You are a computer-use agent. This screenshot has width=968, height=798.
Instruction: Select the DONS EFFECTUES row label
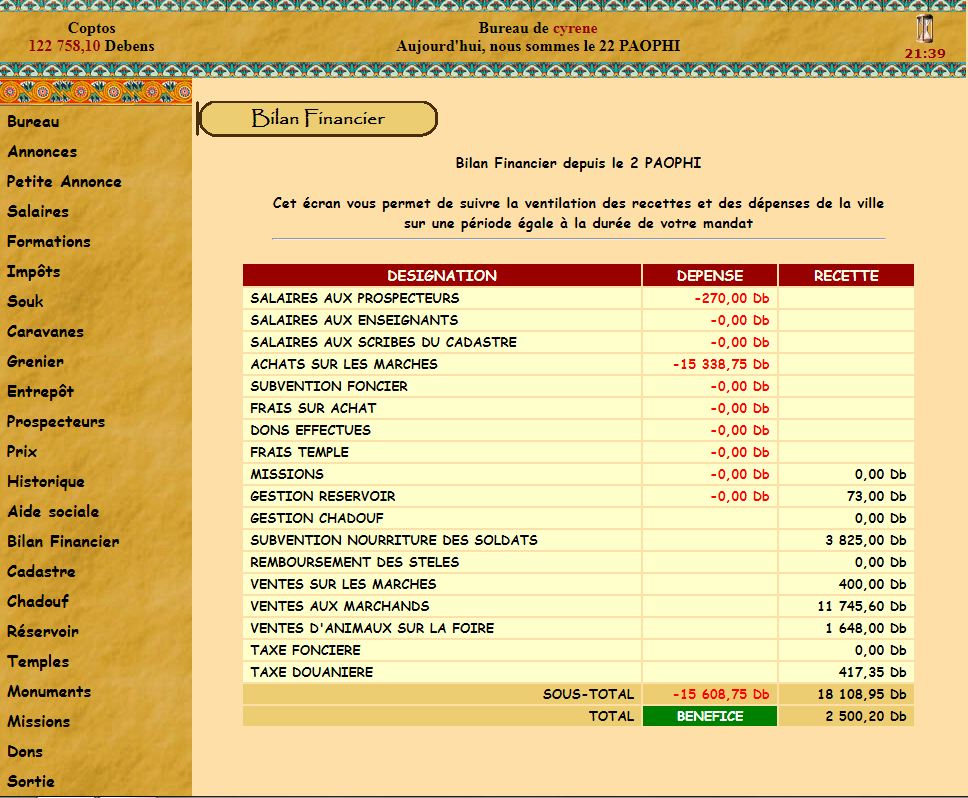click(310, 430)
